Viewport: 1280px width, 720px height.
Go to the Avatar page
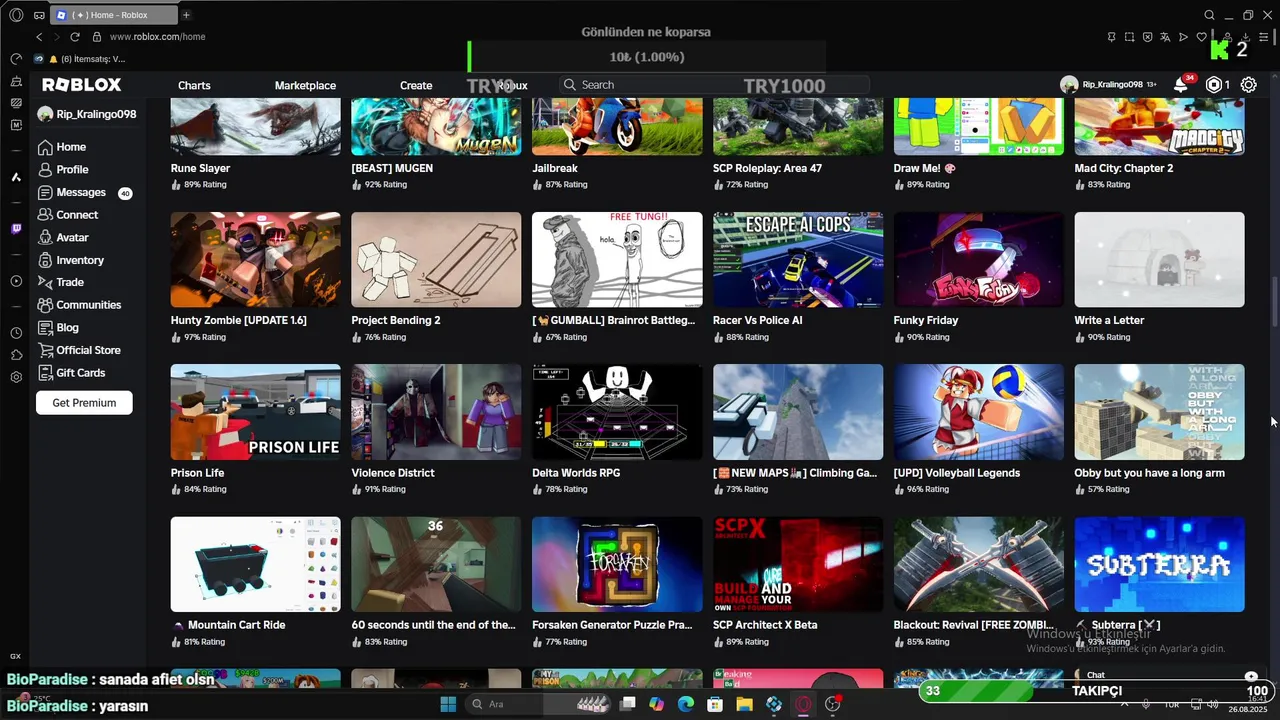click(x=63, y=237)
